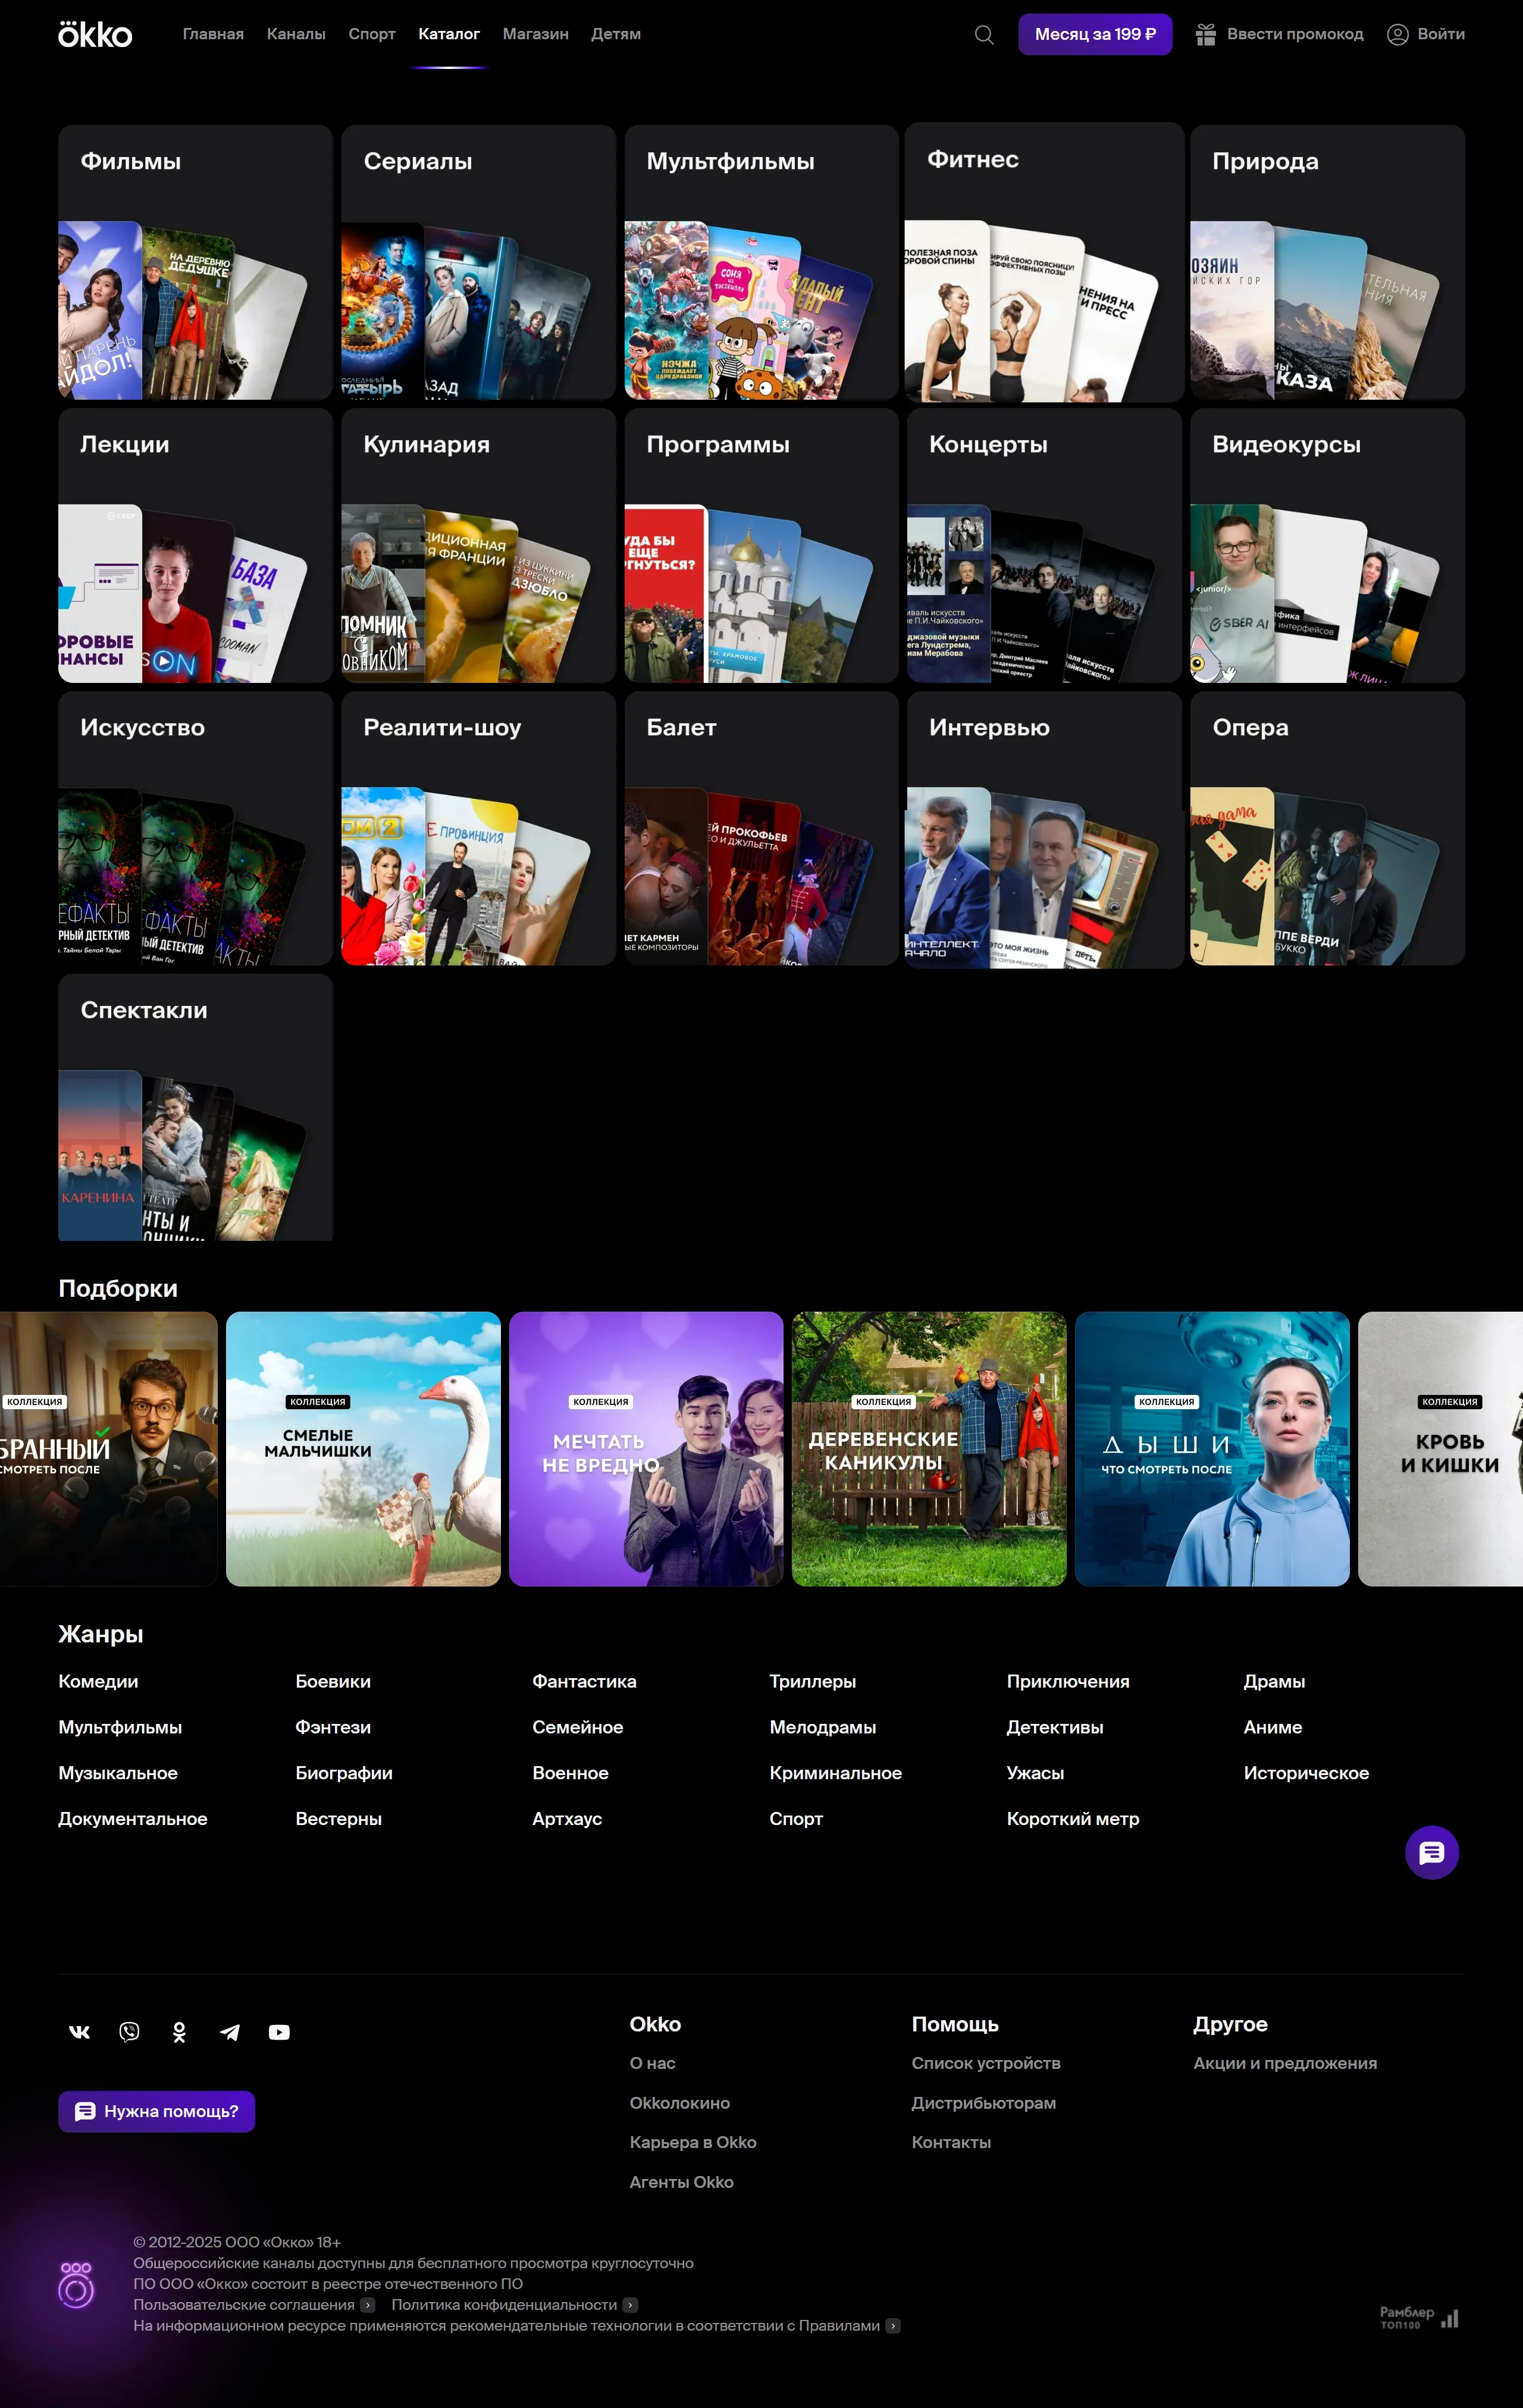
Task: Open the Telegram social icon
Action: pyautogui.click(x=230, y=2031)
